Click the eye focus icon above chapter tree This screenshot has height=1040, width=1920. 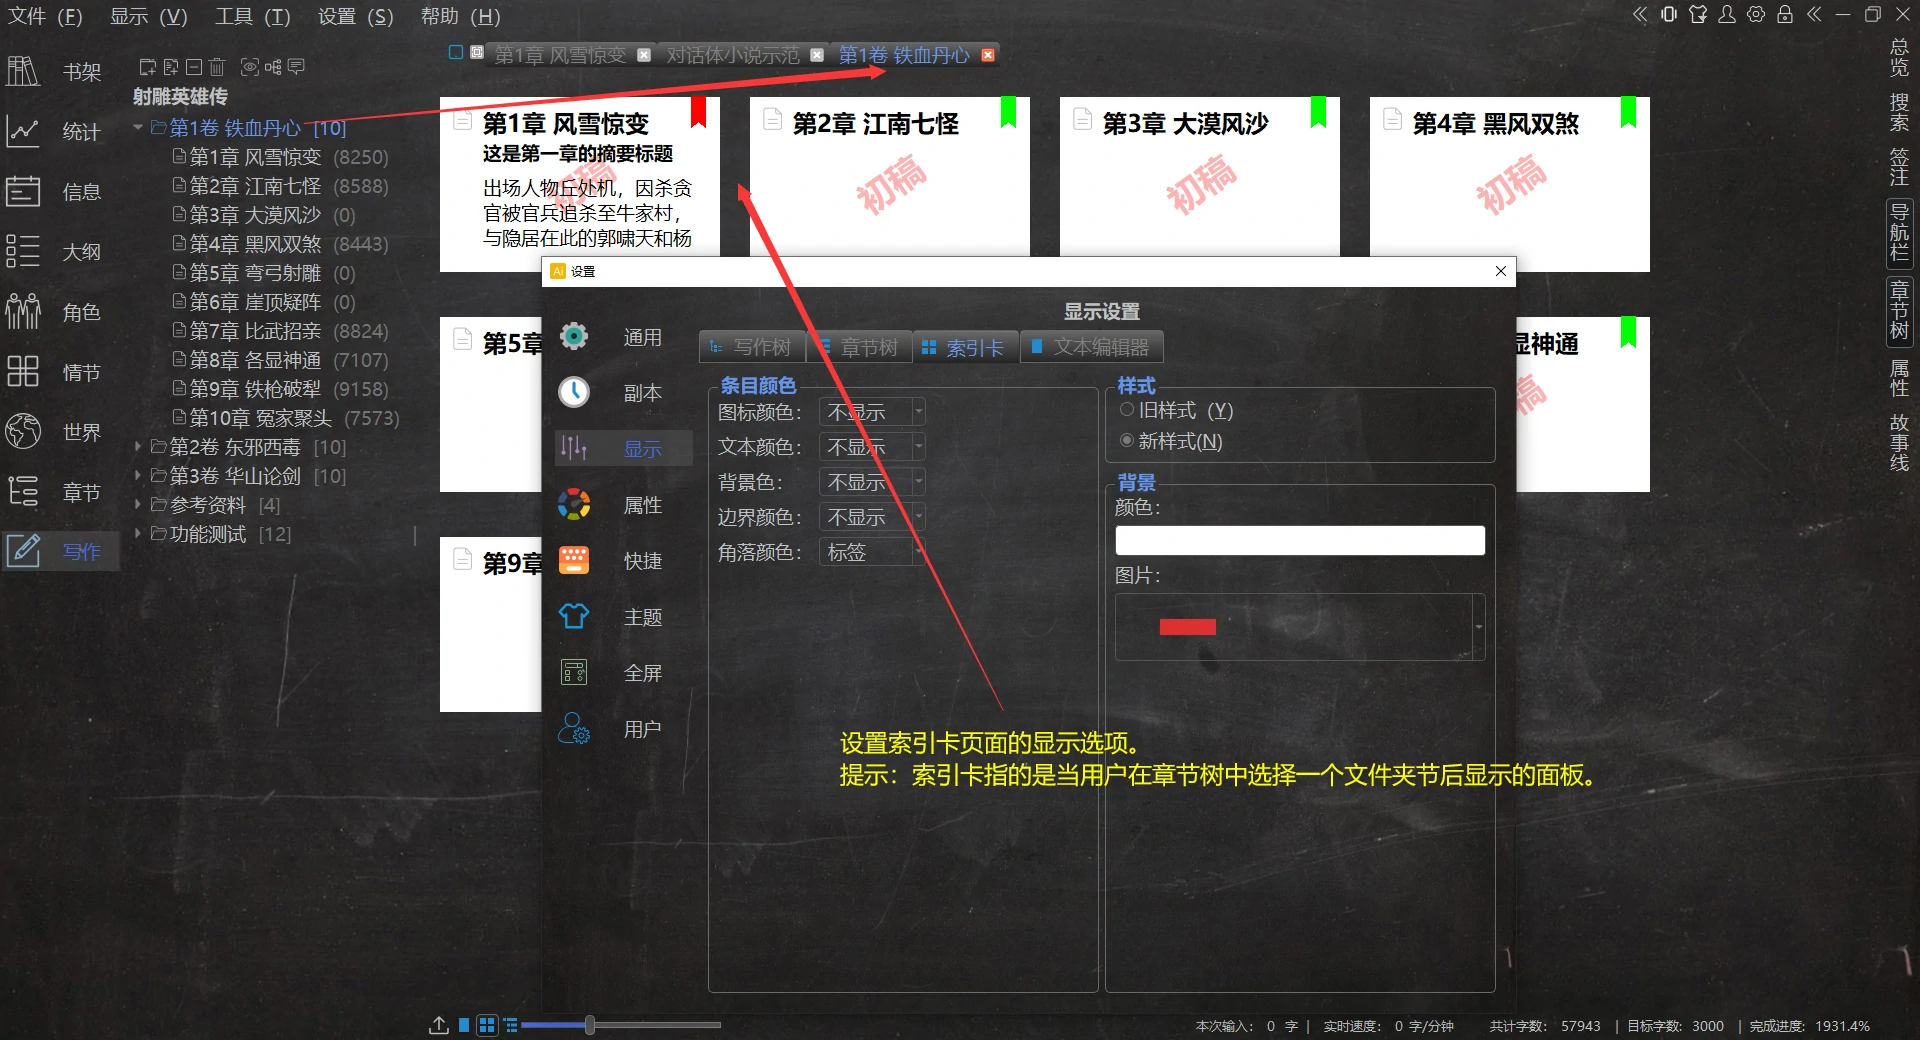(250, 67)
